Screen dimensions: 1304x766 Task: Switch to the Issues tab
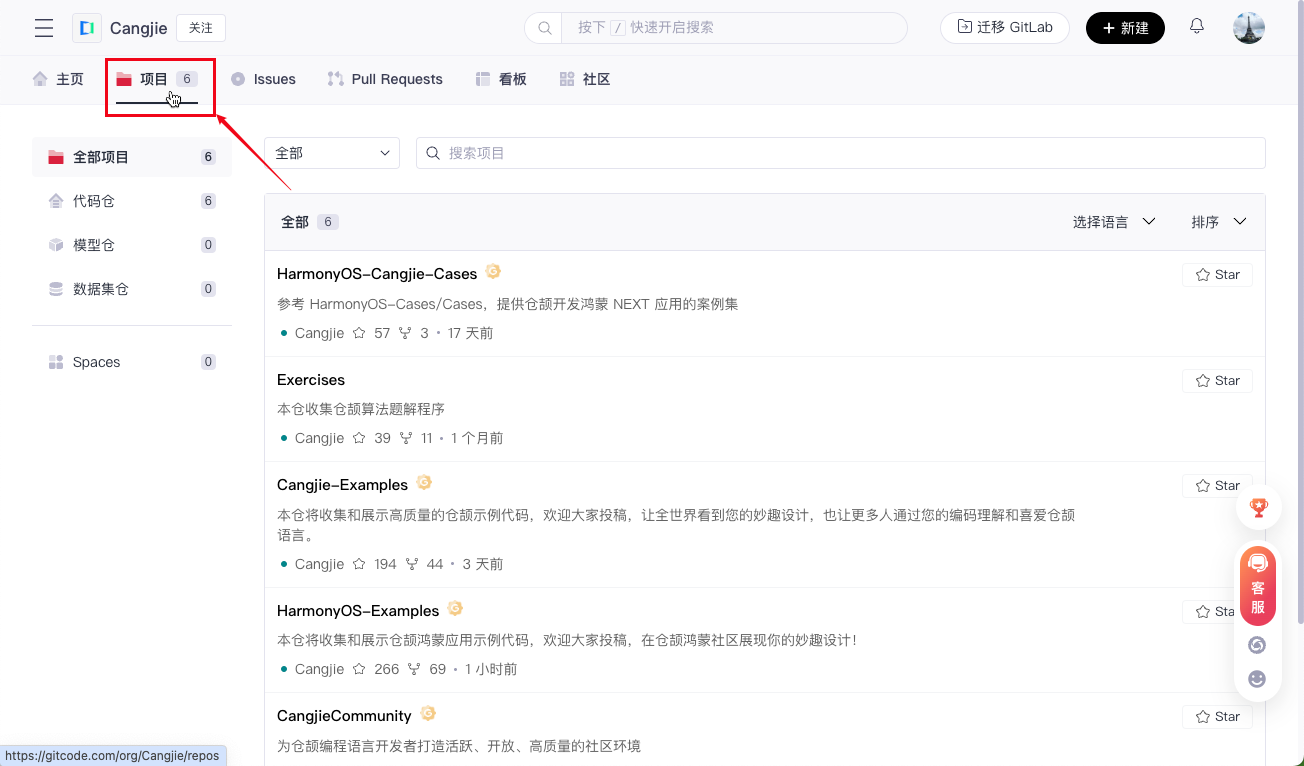[263, 79]
